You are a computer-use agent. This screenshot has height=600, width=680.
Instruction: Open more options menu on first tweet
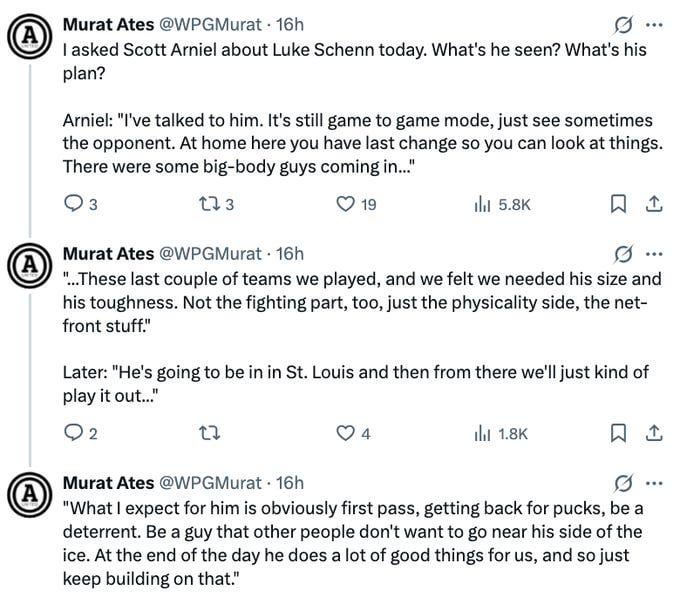pyautogui.click(x=654, y=24)
